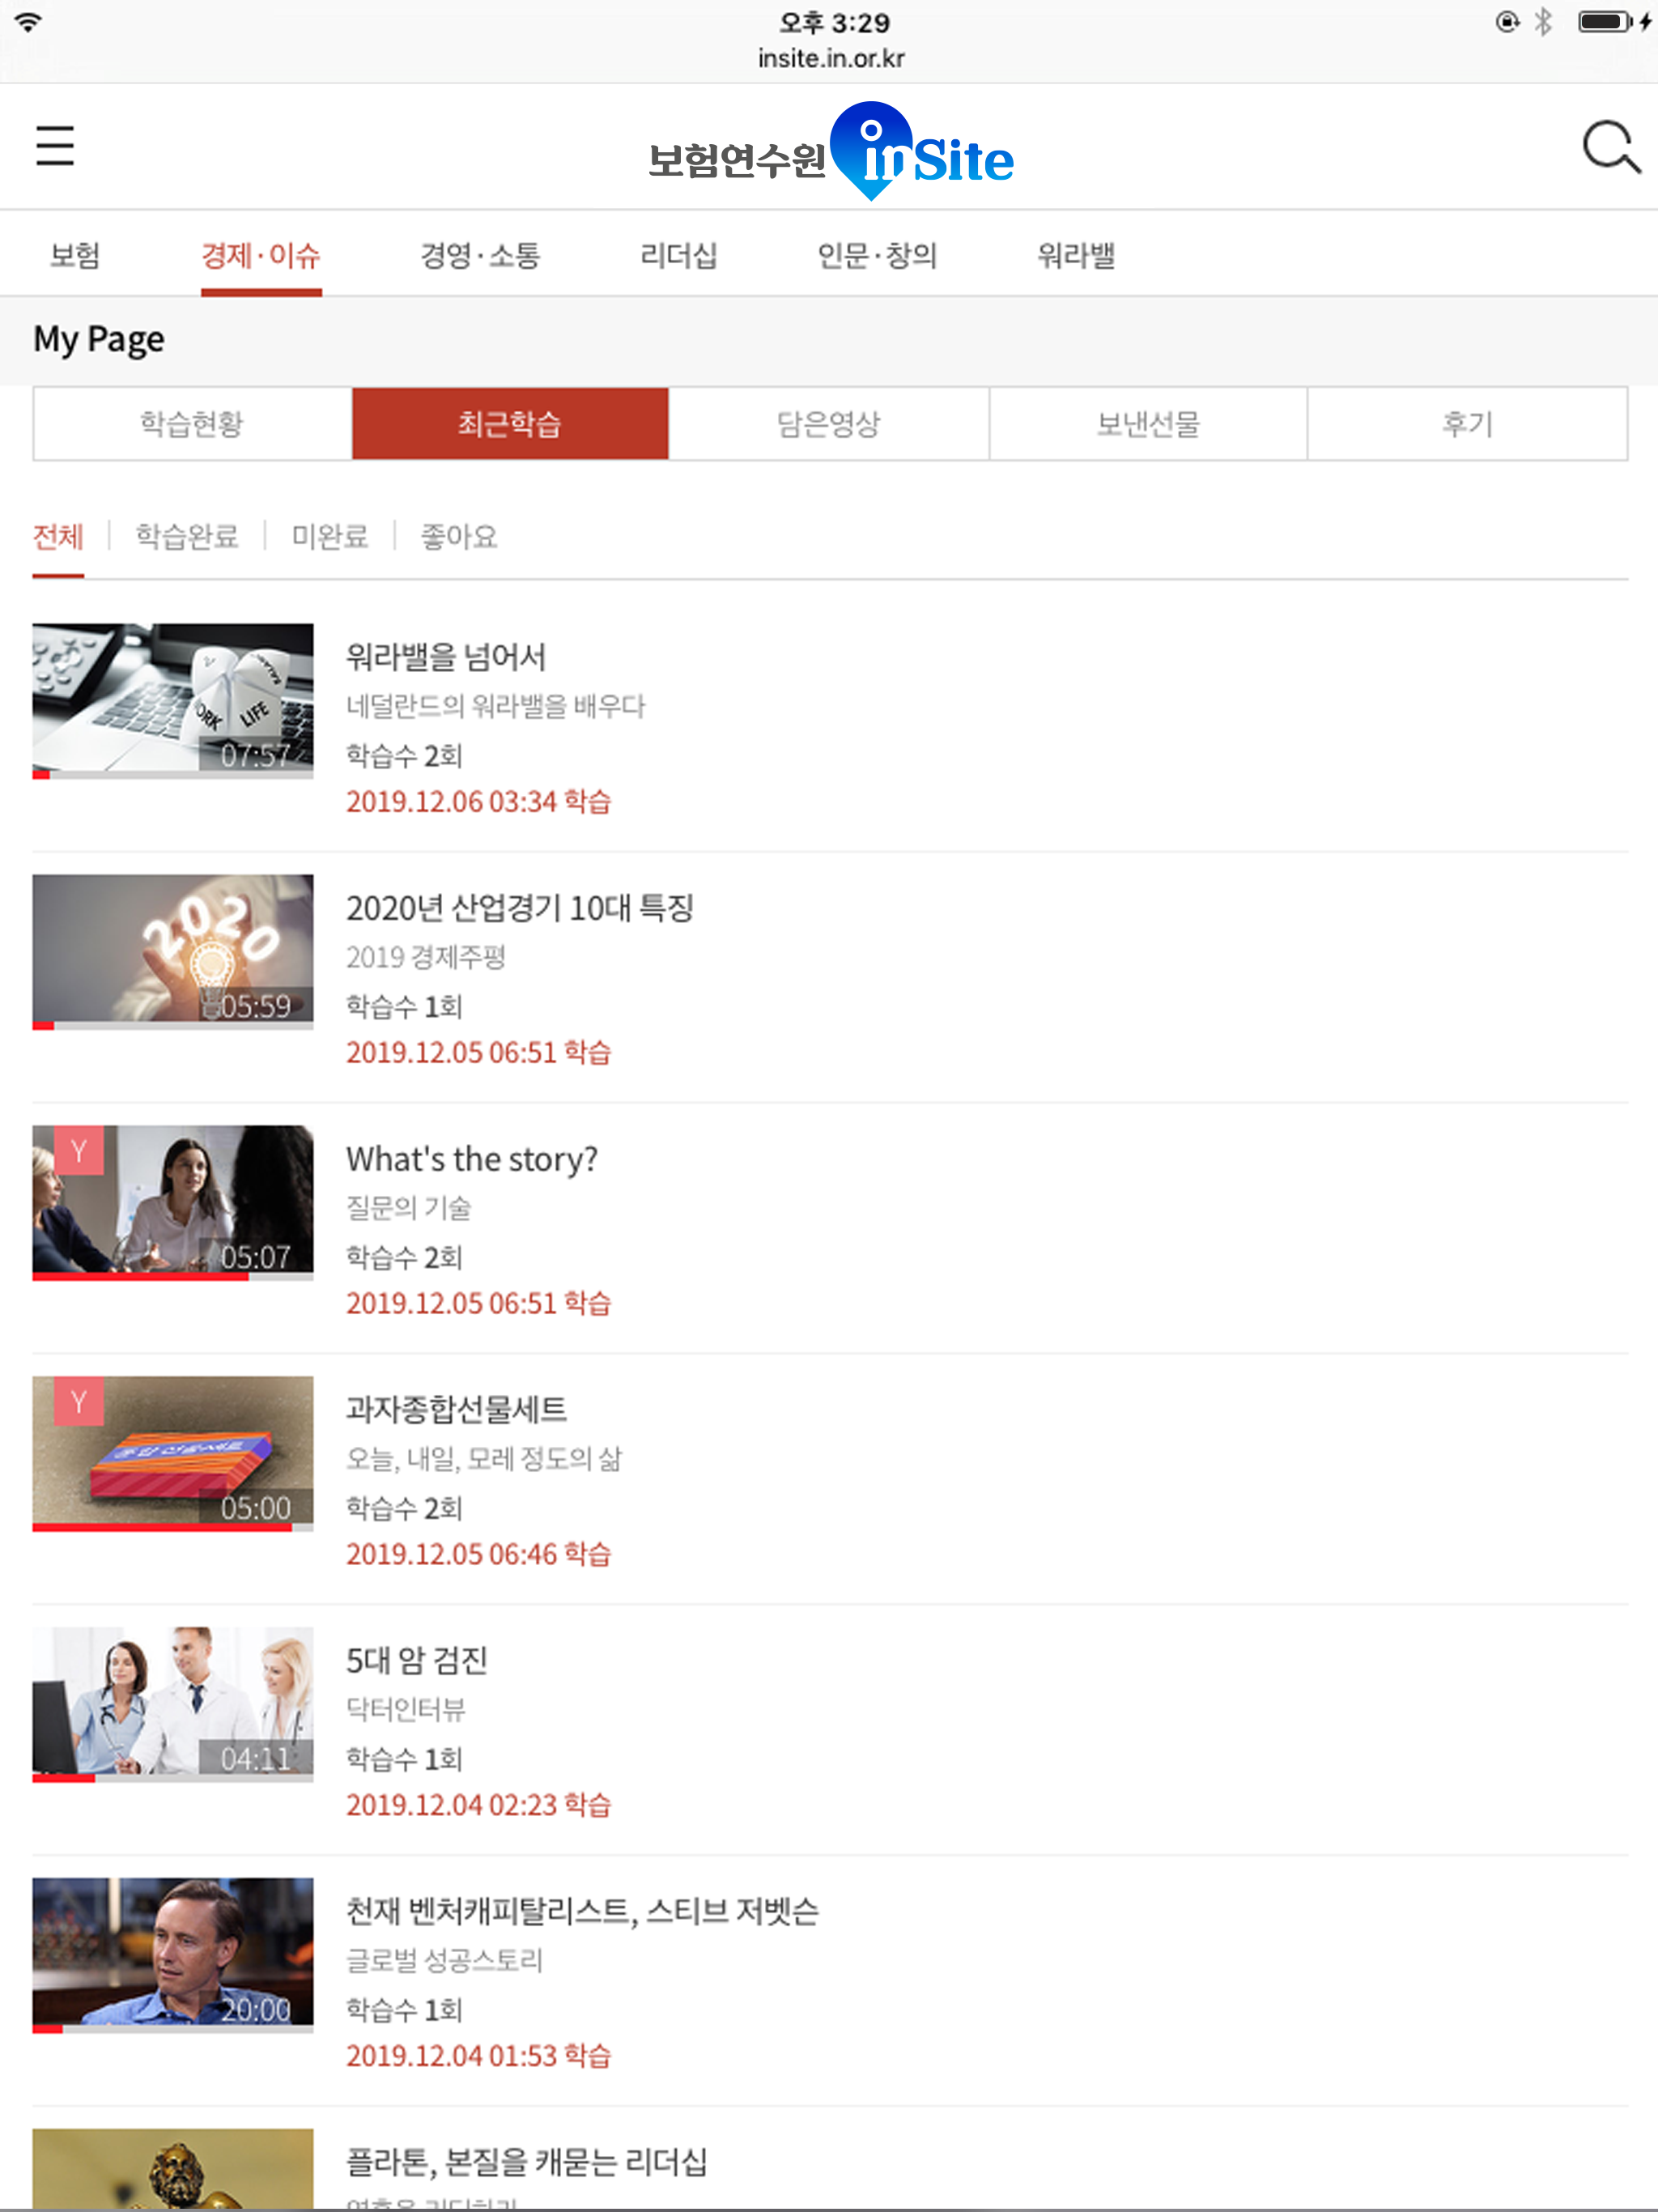Tap the Wi-Fi status icon
The height and width of the screenshot is (2212, 1658).
point(29,22)
